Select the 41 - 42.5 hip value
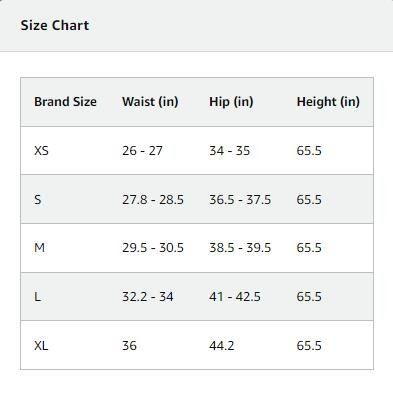 [235, 296]
